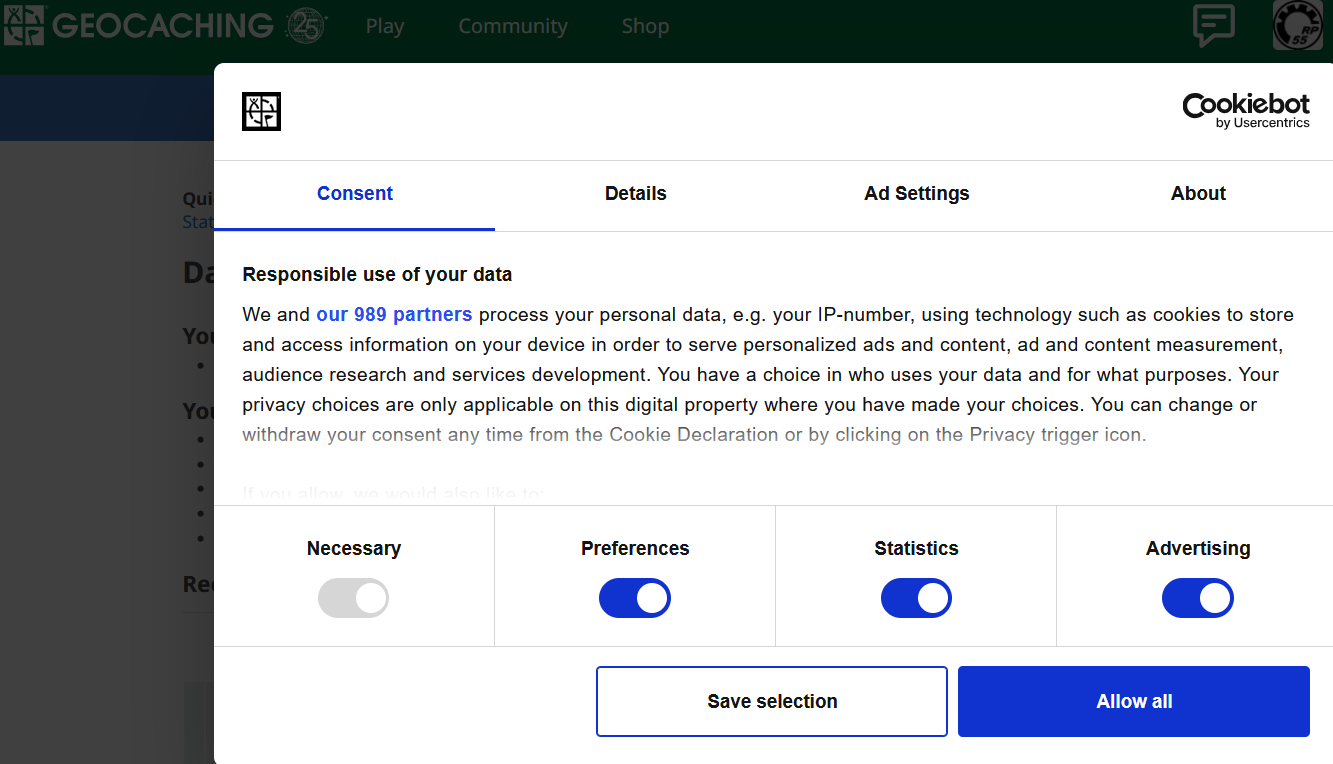Disable the Preferences cookies toggle
This screenshot has width=1333, height=764.
(x=635, y=598)
